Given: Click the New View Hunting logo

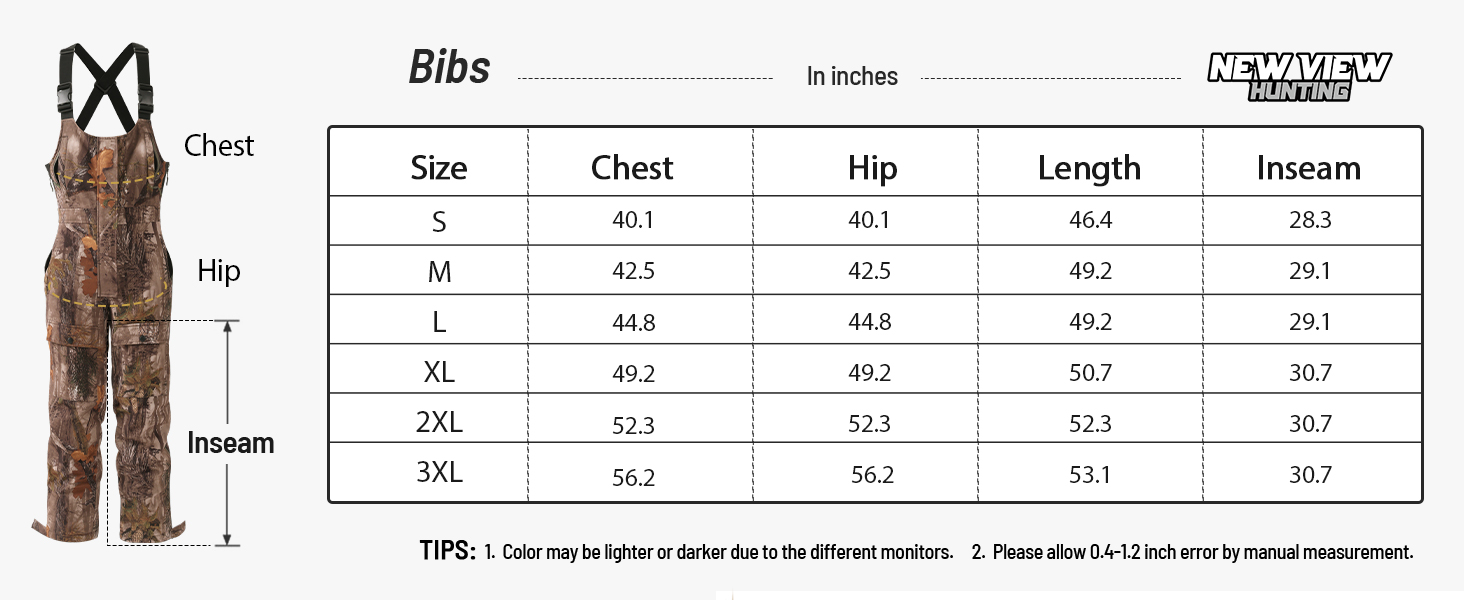Looking at the screenshot, I should click(x=1299, y=77).
